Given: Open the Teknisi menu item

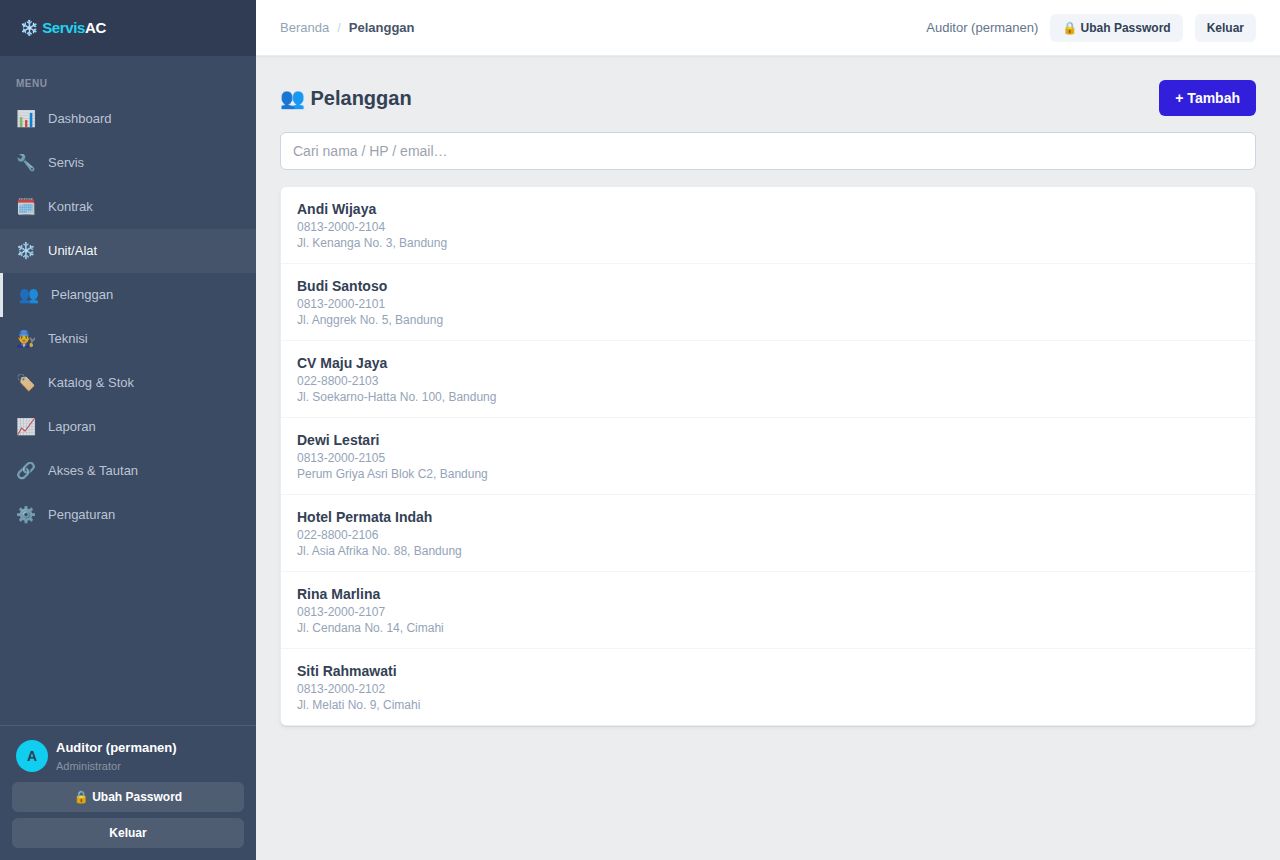Looking at the screenshot, I should [128, 339].
